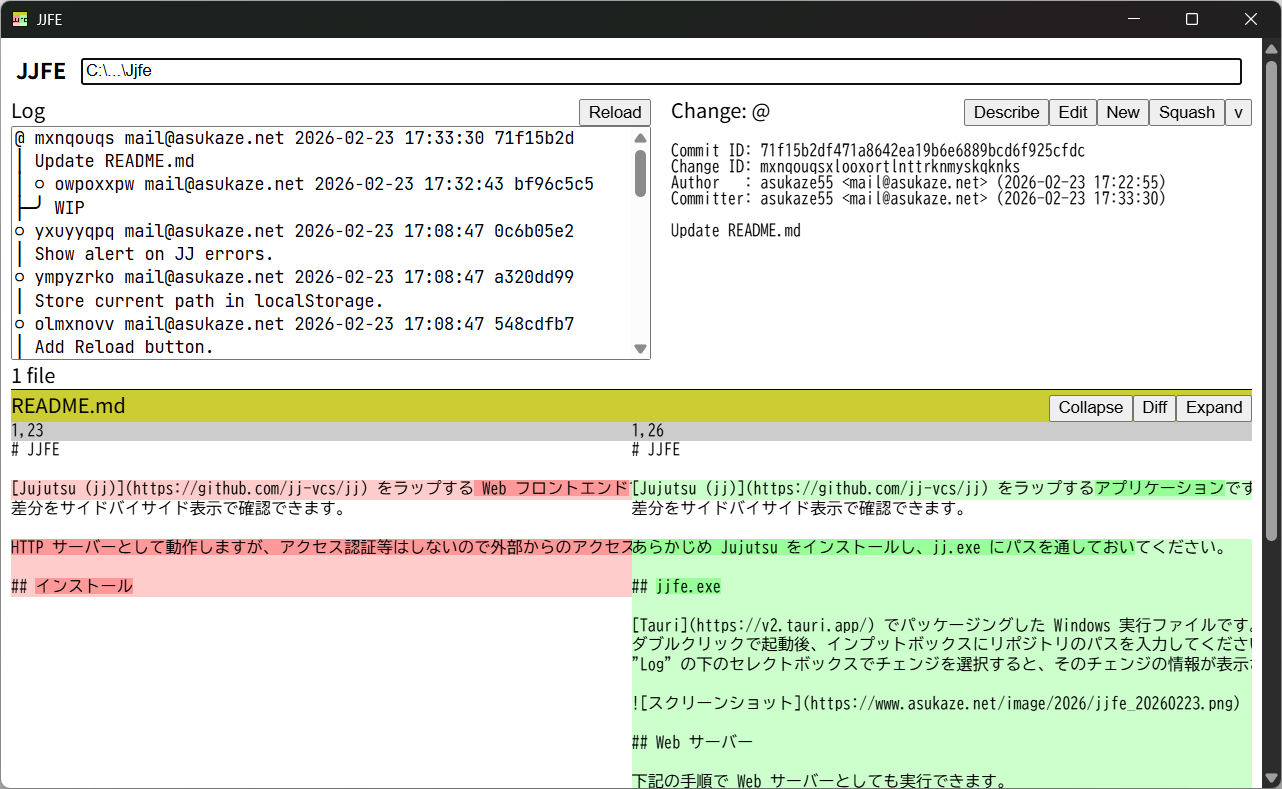Click the JJFE app icon in title bar
The width and height of the screenshot is (1282, 789).
20,19
